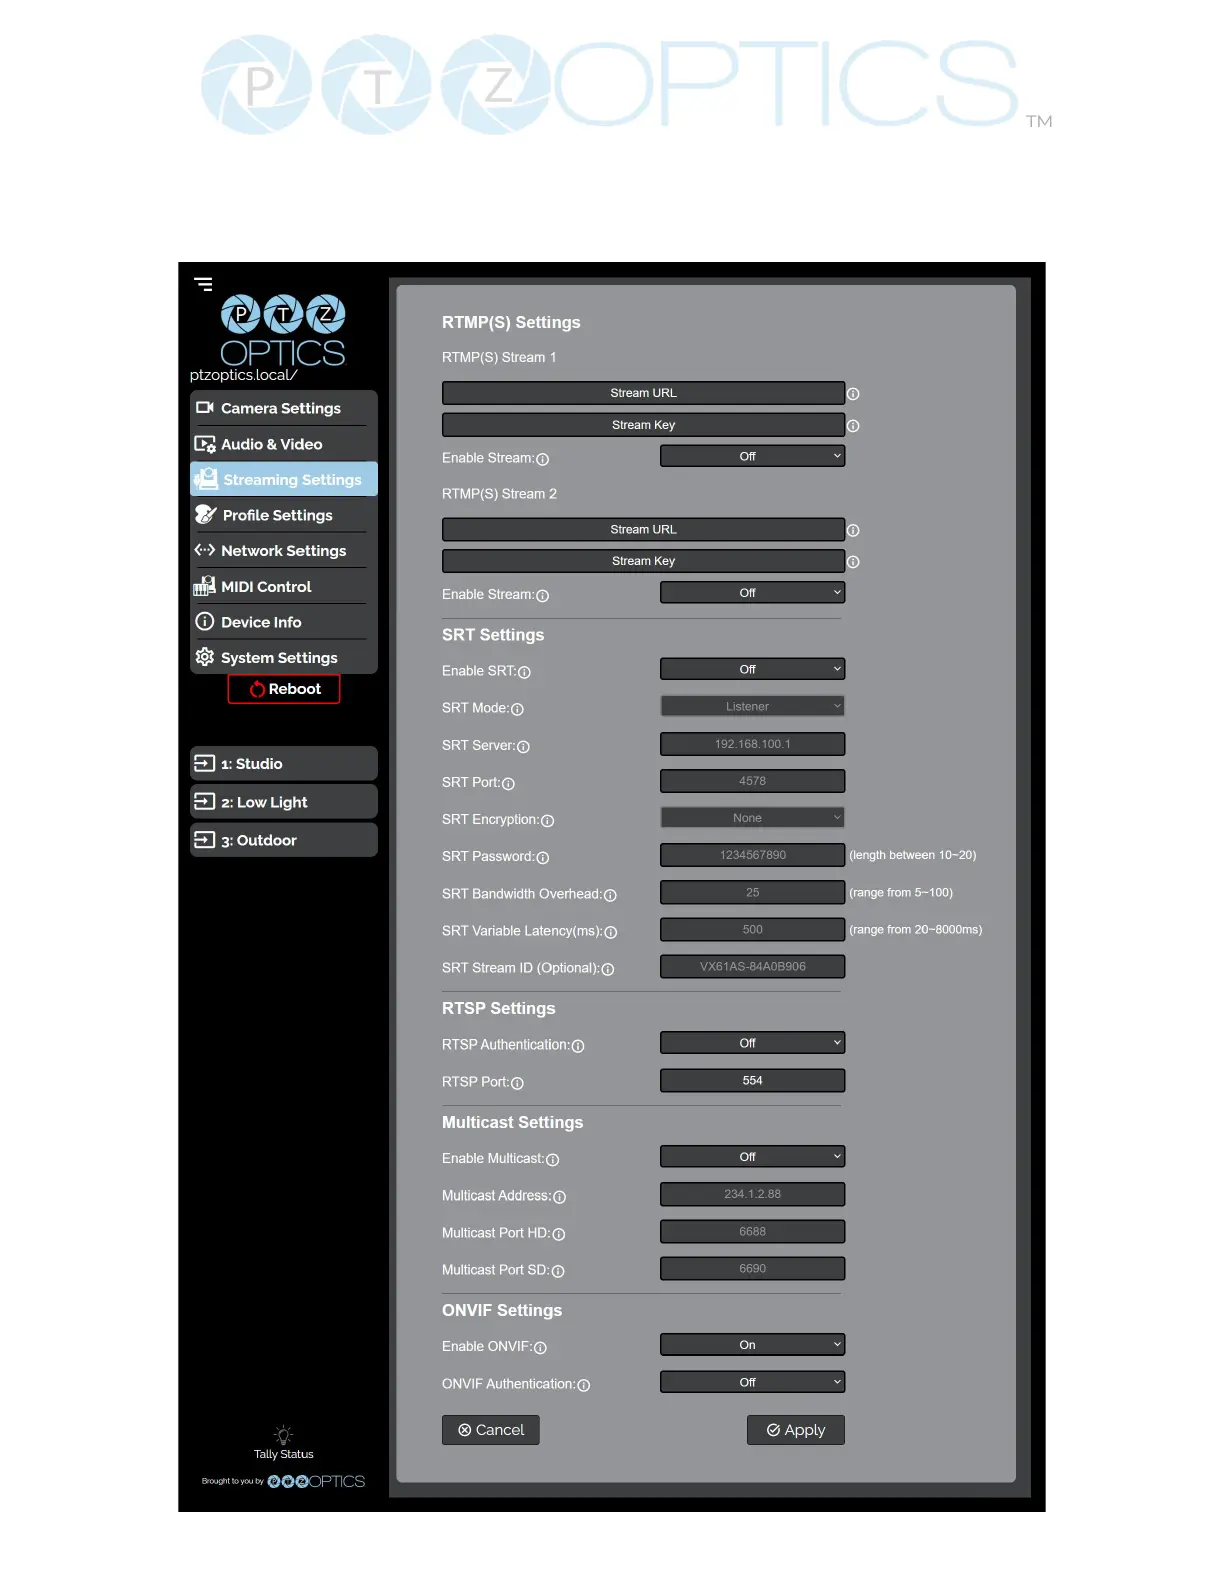This screenshot has height=1584, width=1224.
Task: Open Device Info menu
Action: click(284, 622)
